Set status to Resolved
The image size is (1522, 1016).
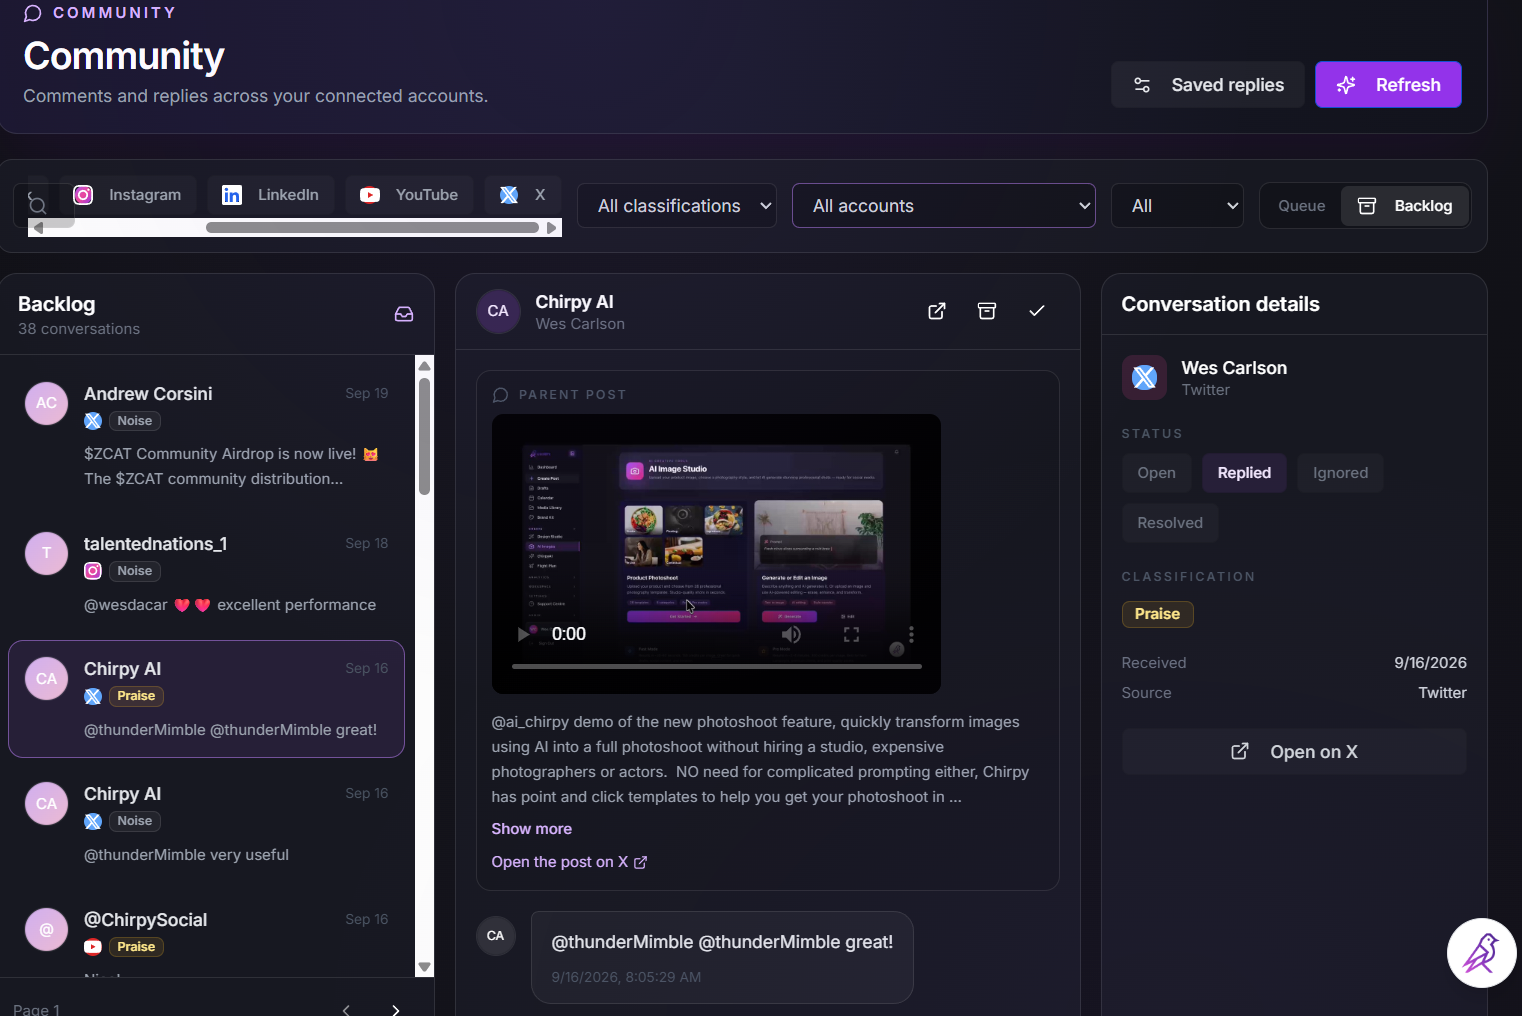[x=1170, y=523]
